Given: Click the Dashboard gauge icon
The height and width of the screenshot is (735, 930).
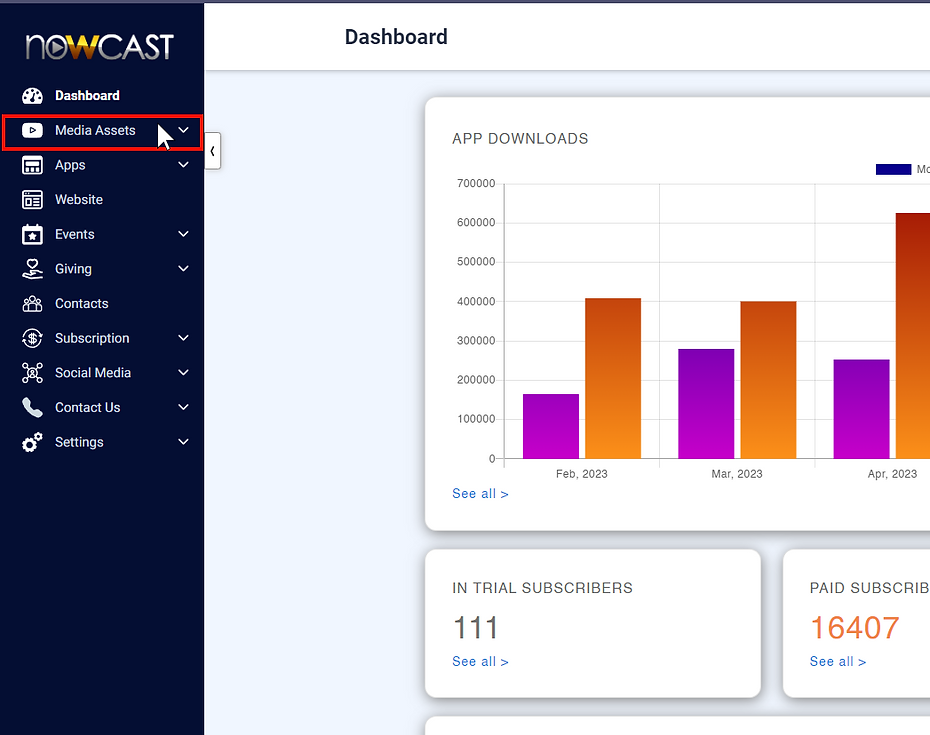Looking at the screenshot, I should pos(33,96).
